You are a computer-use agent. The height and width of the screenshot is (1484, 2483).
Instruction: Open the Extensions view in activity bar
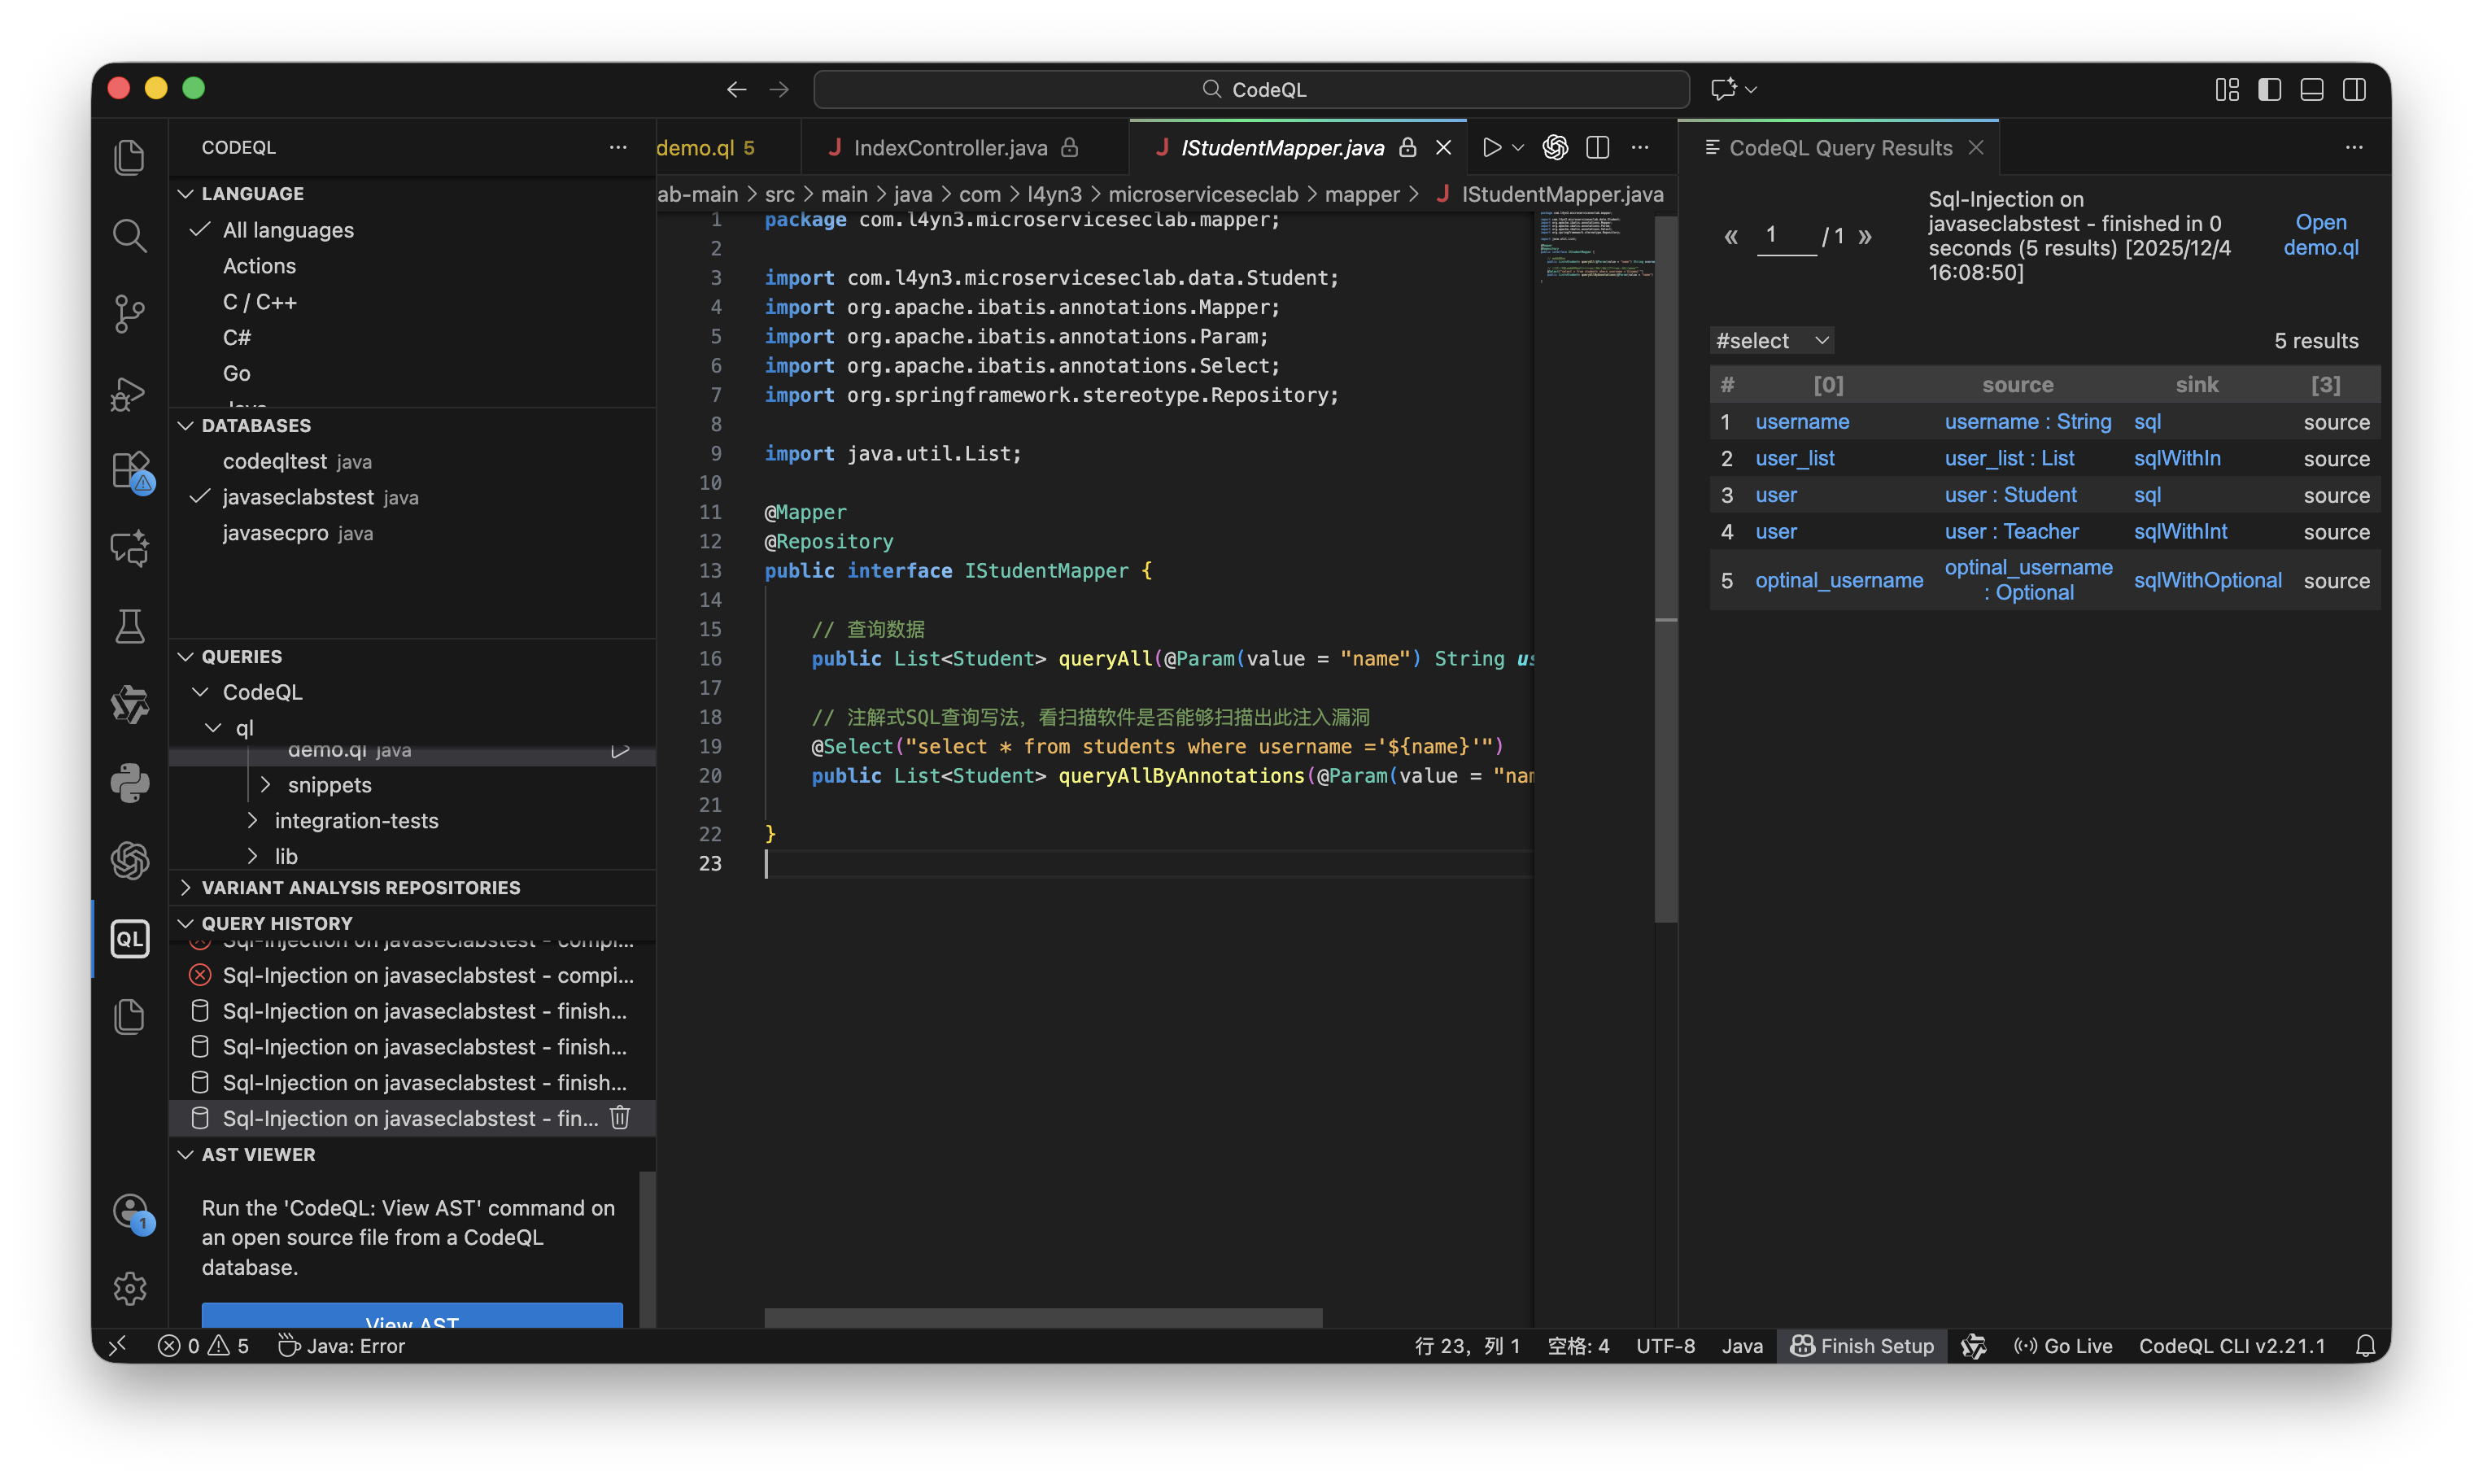(x=130, y=470)
